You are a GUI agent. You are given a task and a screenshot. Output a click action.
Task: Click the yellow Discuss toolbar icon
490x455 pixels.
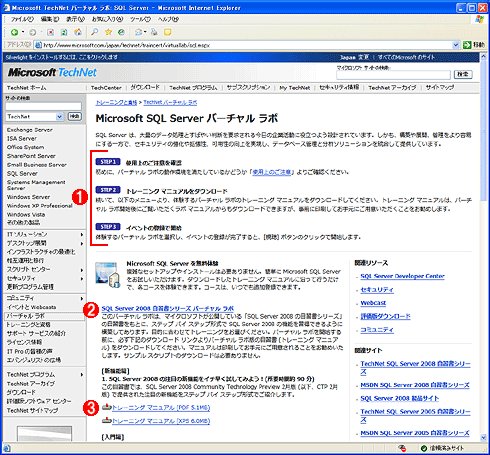(168, 32)
